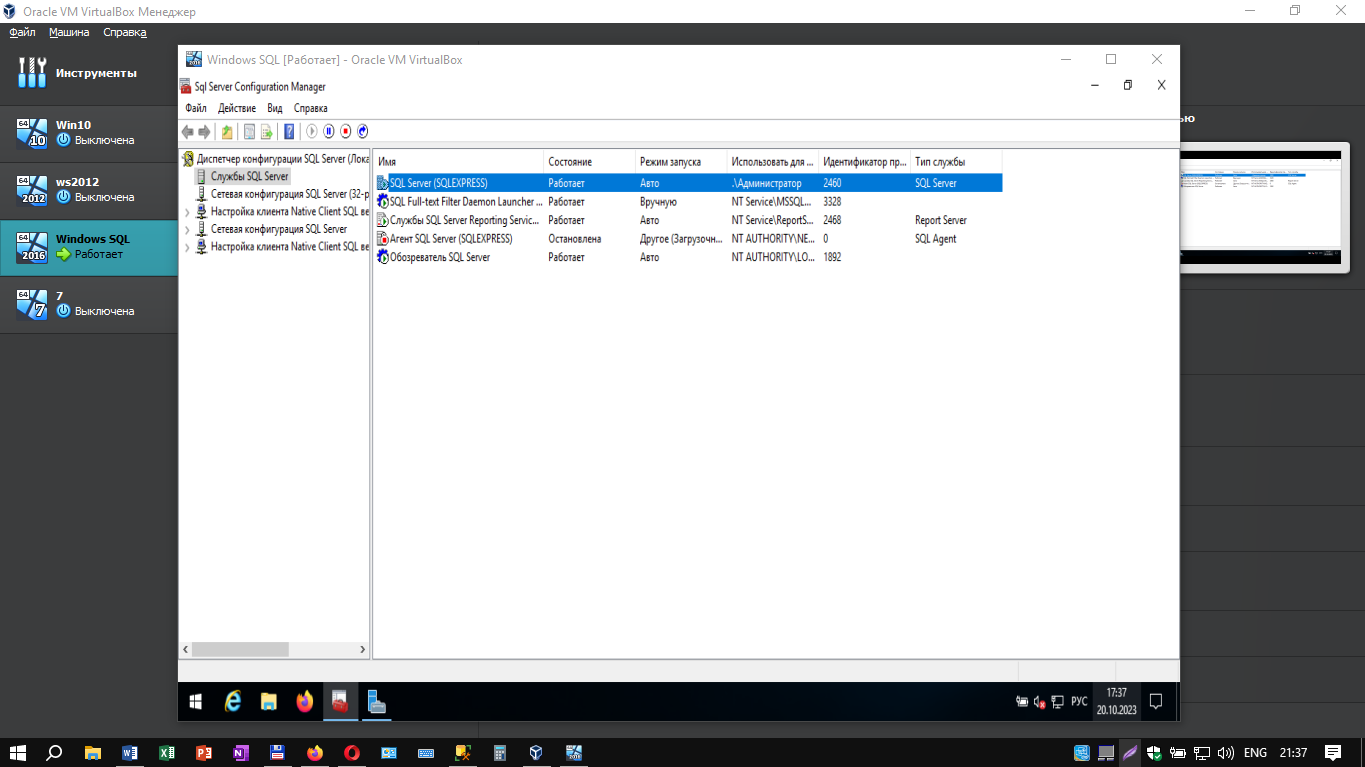1365x767 pixels.
Task: Click Инструменты in the VirtualBox Manager sidebar
Action: click(89, 73)
